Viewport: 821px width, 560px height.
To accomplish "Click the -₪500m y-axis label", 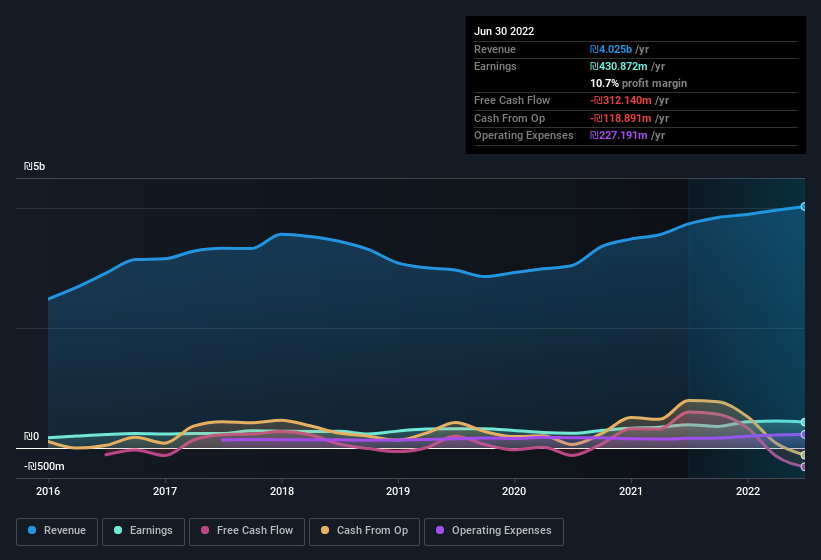I will click(x=44, y=467).
